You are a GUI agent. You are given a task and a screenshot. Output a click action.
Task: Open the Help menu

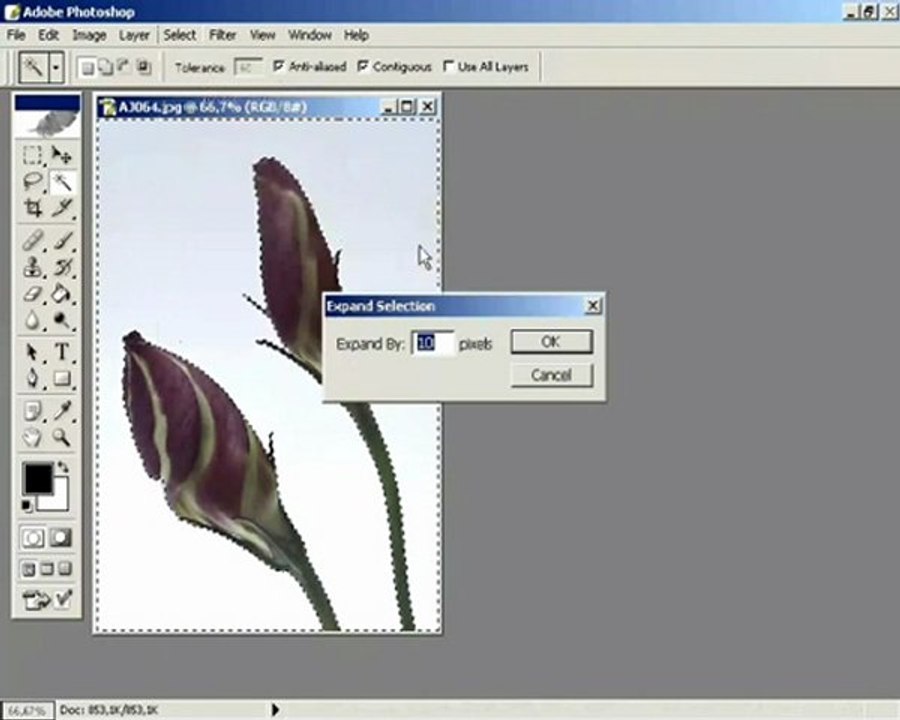point(356,35)
